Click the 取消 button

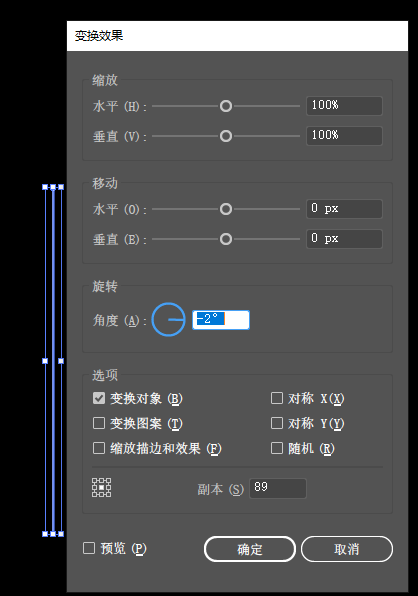[x=347, y=549]
